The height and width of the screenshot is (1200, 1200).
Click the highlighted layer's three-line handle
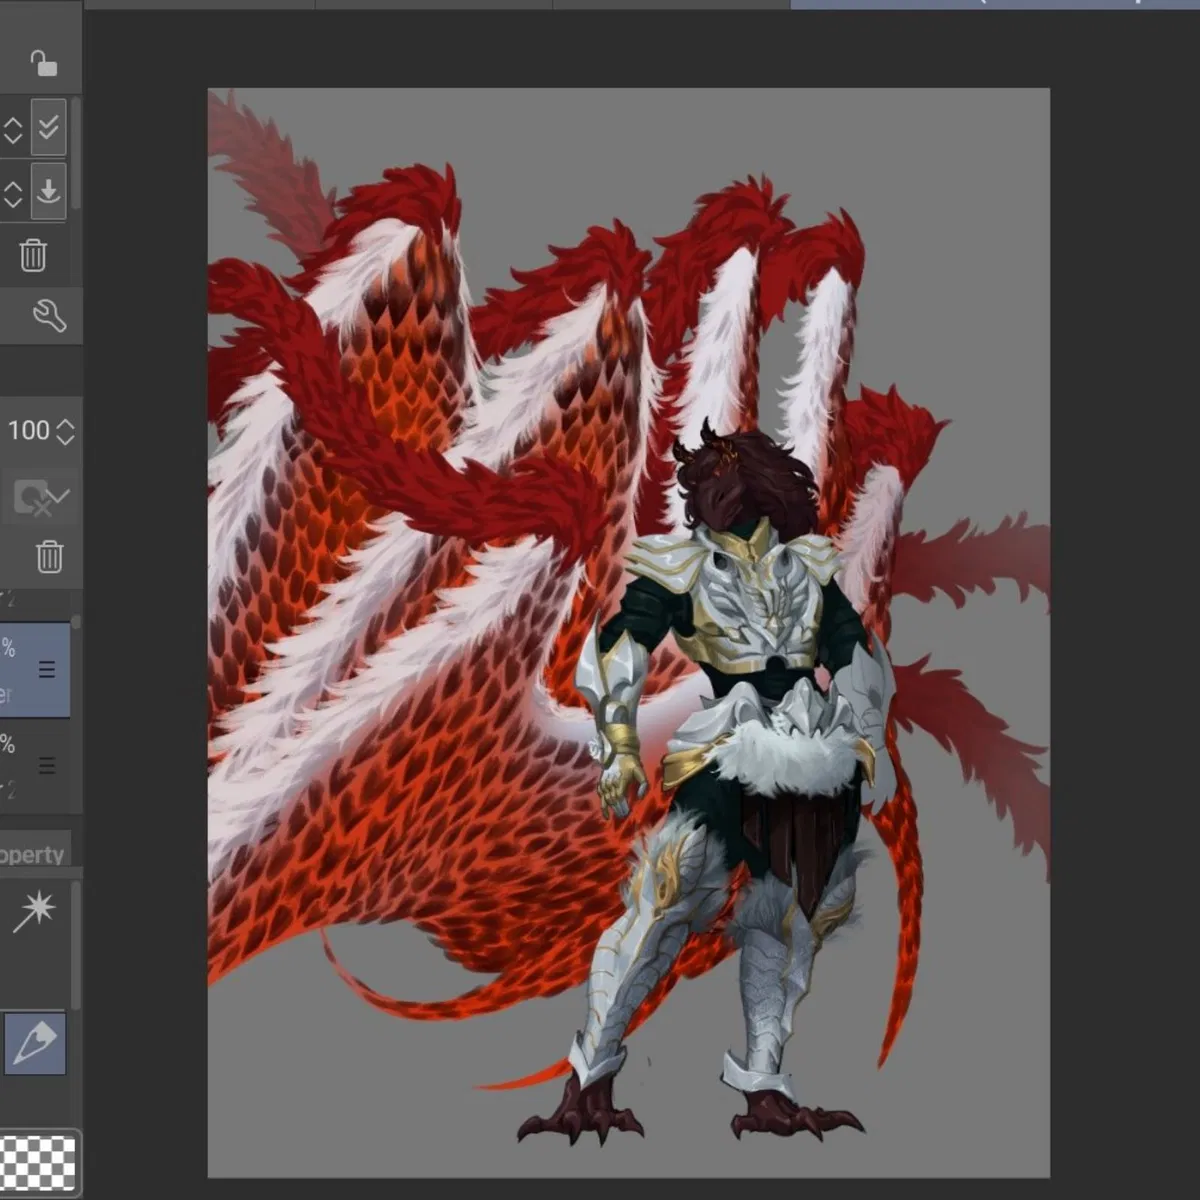click(x=47, y=670)
